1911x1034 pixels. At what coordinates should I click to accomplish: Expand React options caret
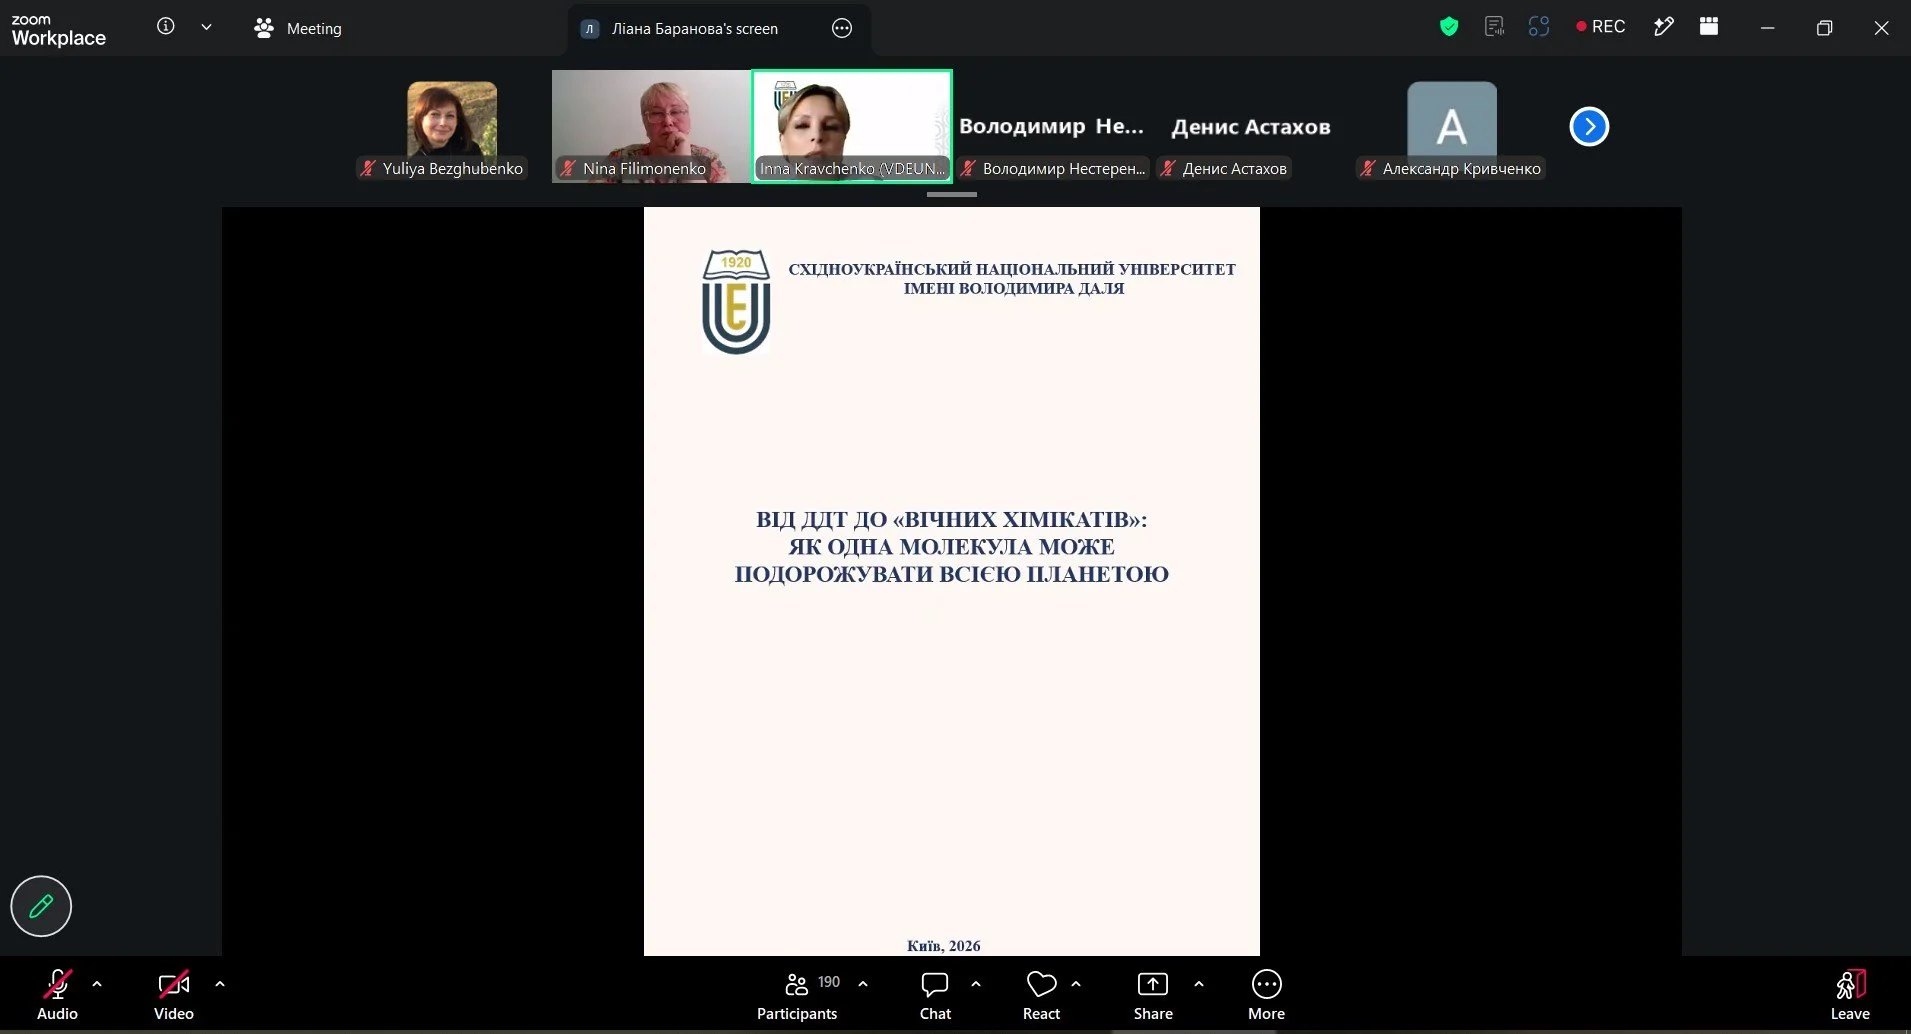(x=1076, y=984)
